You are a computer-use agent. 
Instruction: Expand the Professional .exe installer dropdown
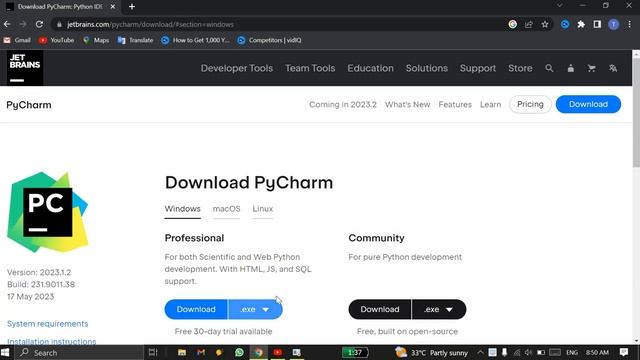click(255, 309)
